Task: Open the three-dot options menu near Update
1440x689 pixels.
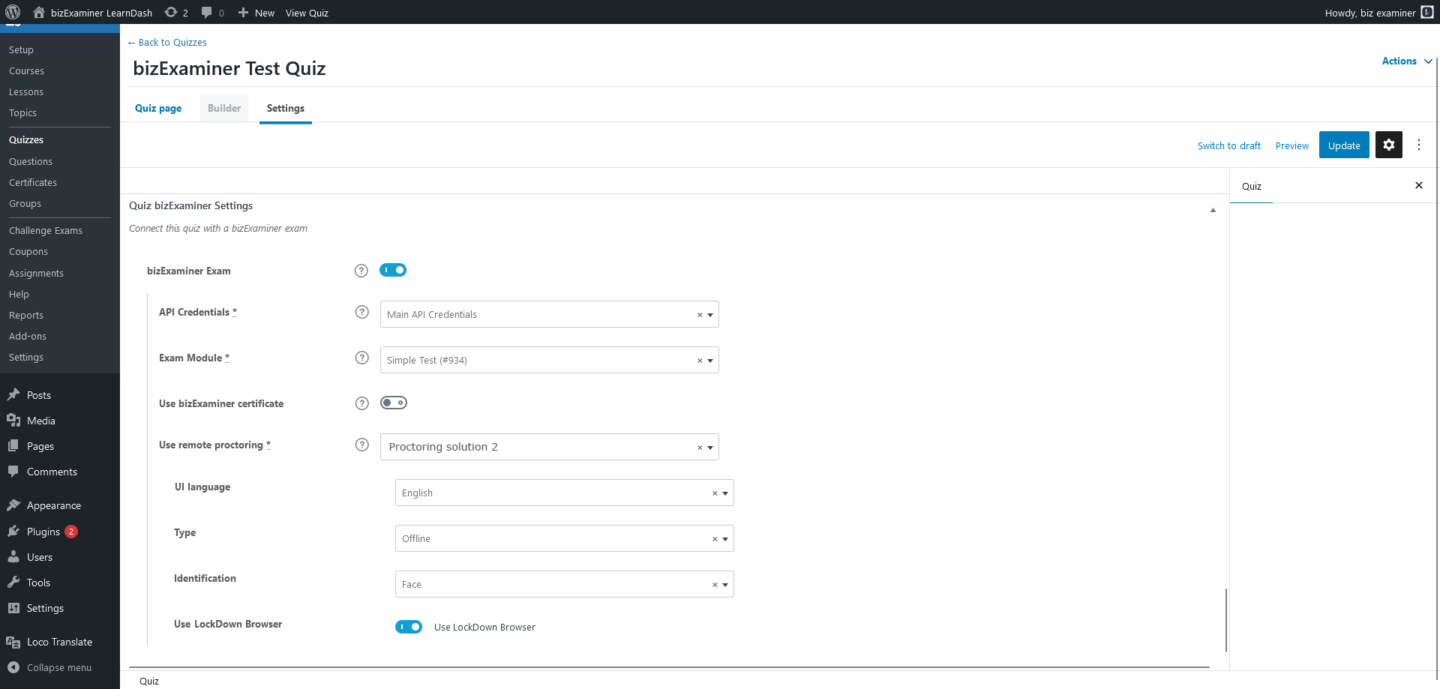Action: coord(1419,144)
